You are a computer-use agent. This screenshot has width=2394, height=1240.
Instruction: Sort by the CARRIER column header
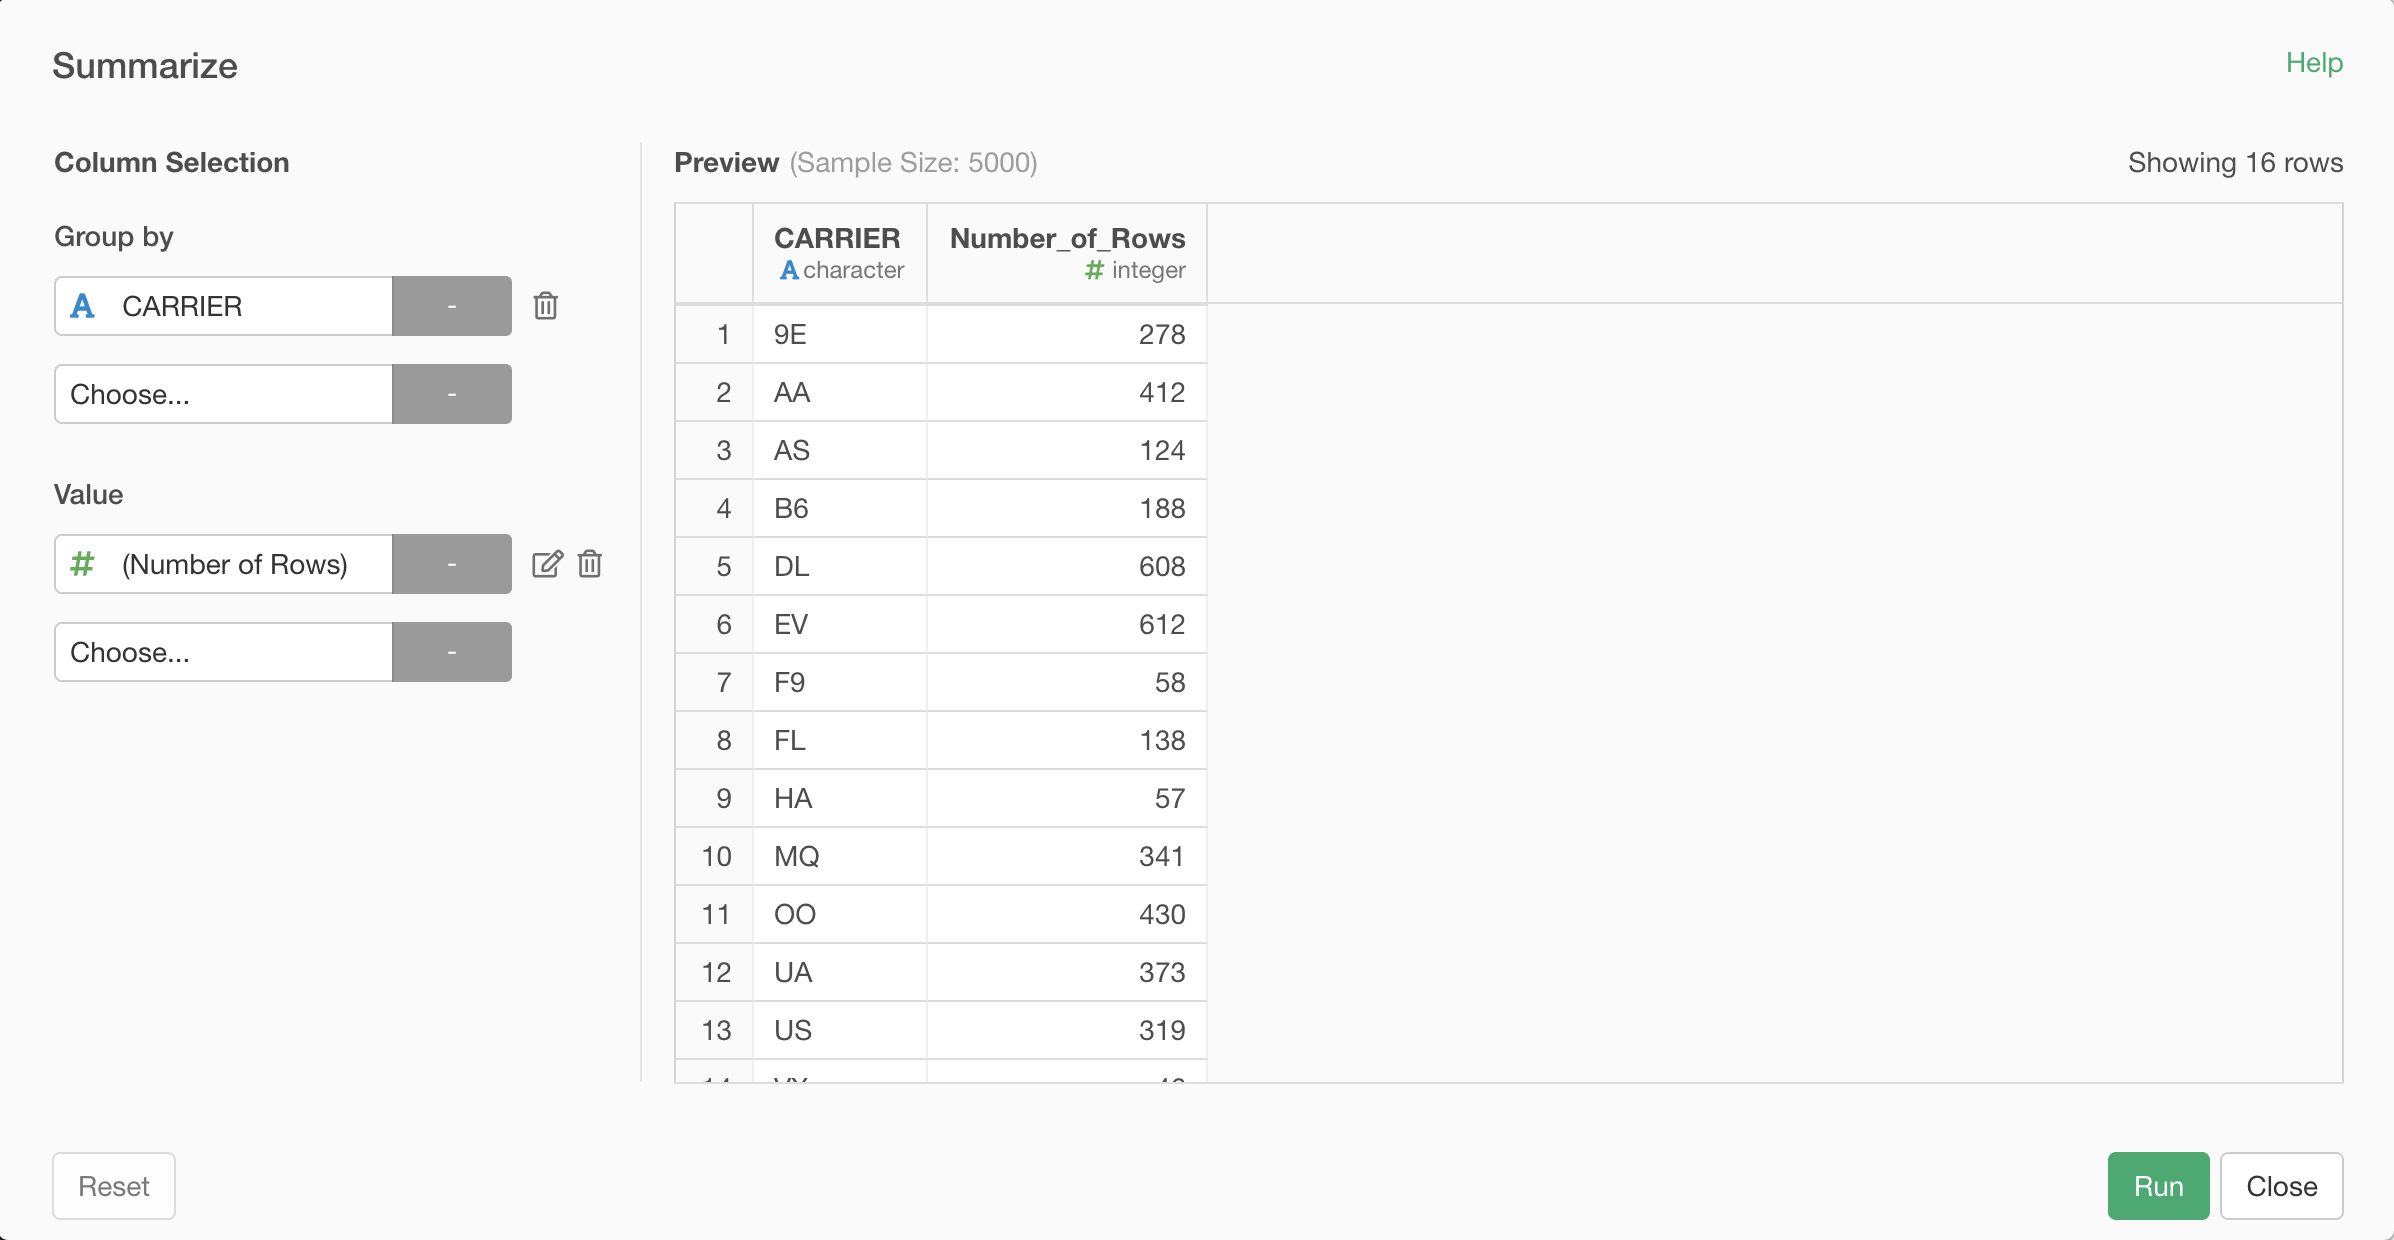click(837, 239)
